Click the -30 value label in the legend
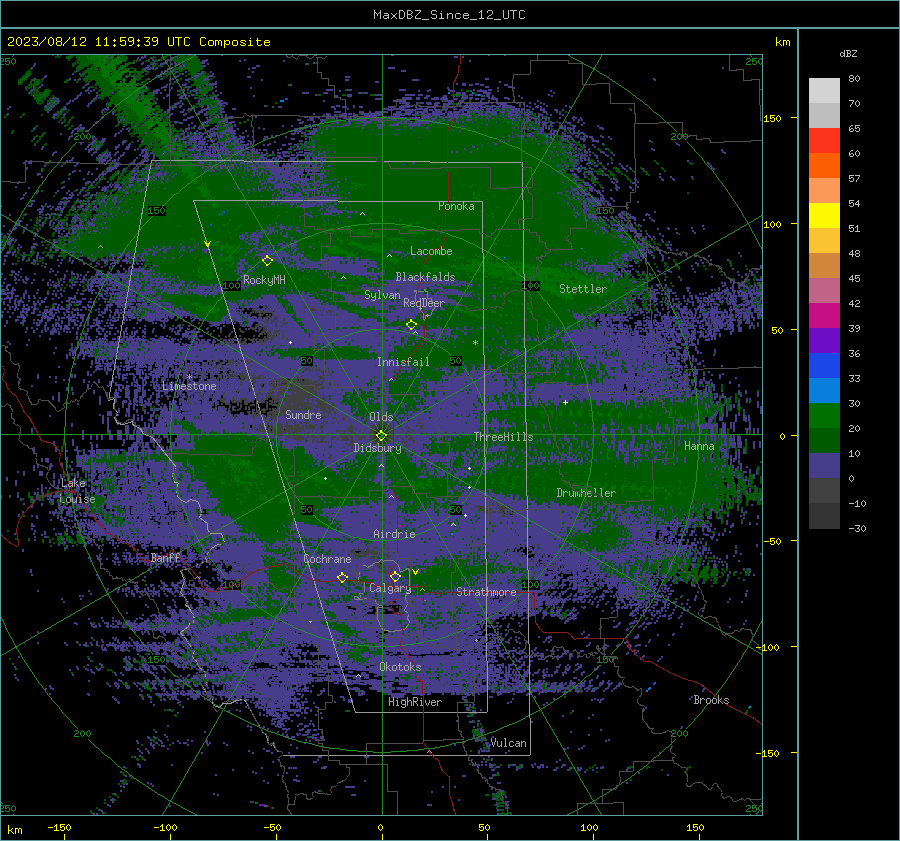 click(x=857, y=528)
